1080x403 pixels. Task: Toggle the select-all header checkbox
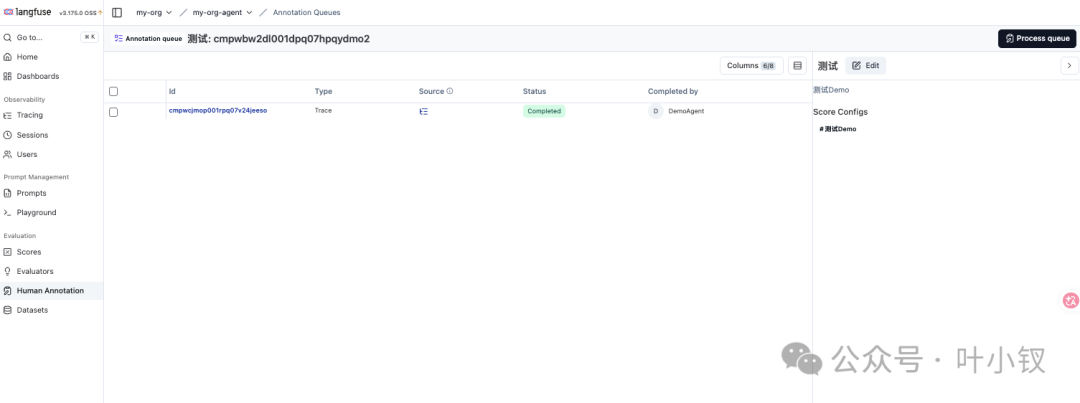(114, 91)
